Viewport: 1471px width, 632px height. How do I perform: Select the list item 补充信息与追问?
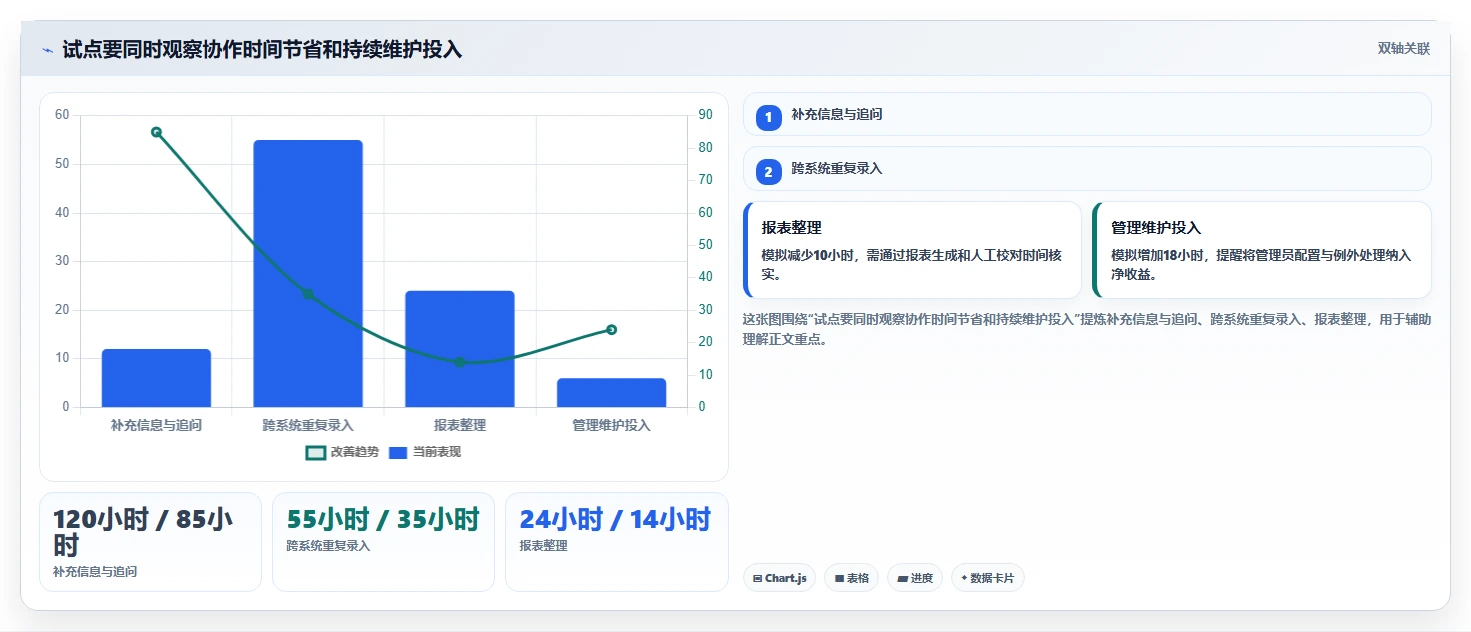point(1087,114)
